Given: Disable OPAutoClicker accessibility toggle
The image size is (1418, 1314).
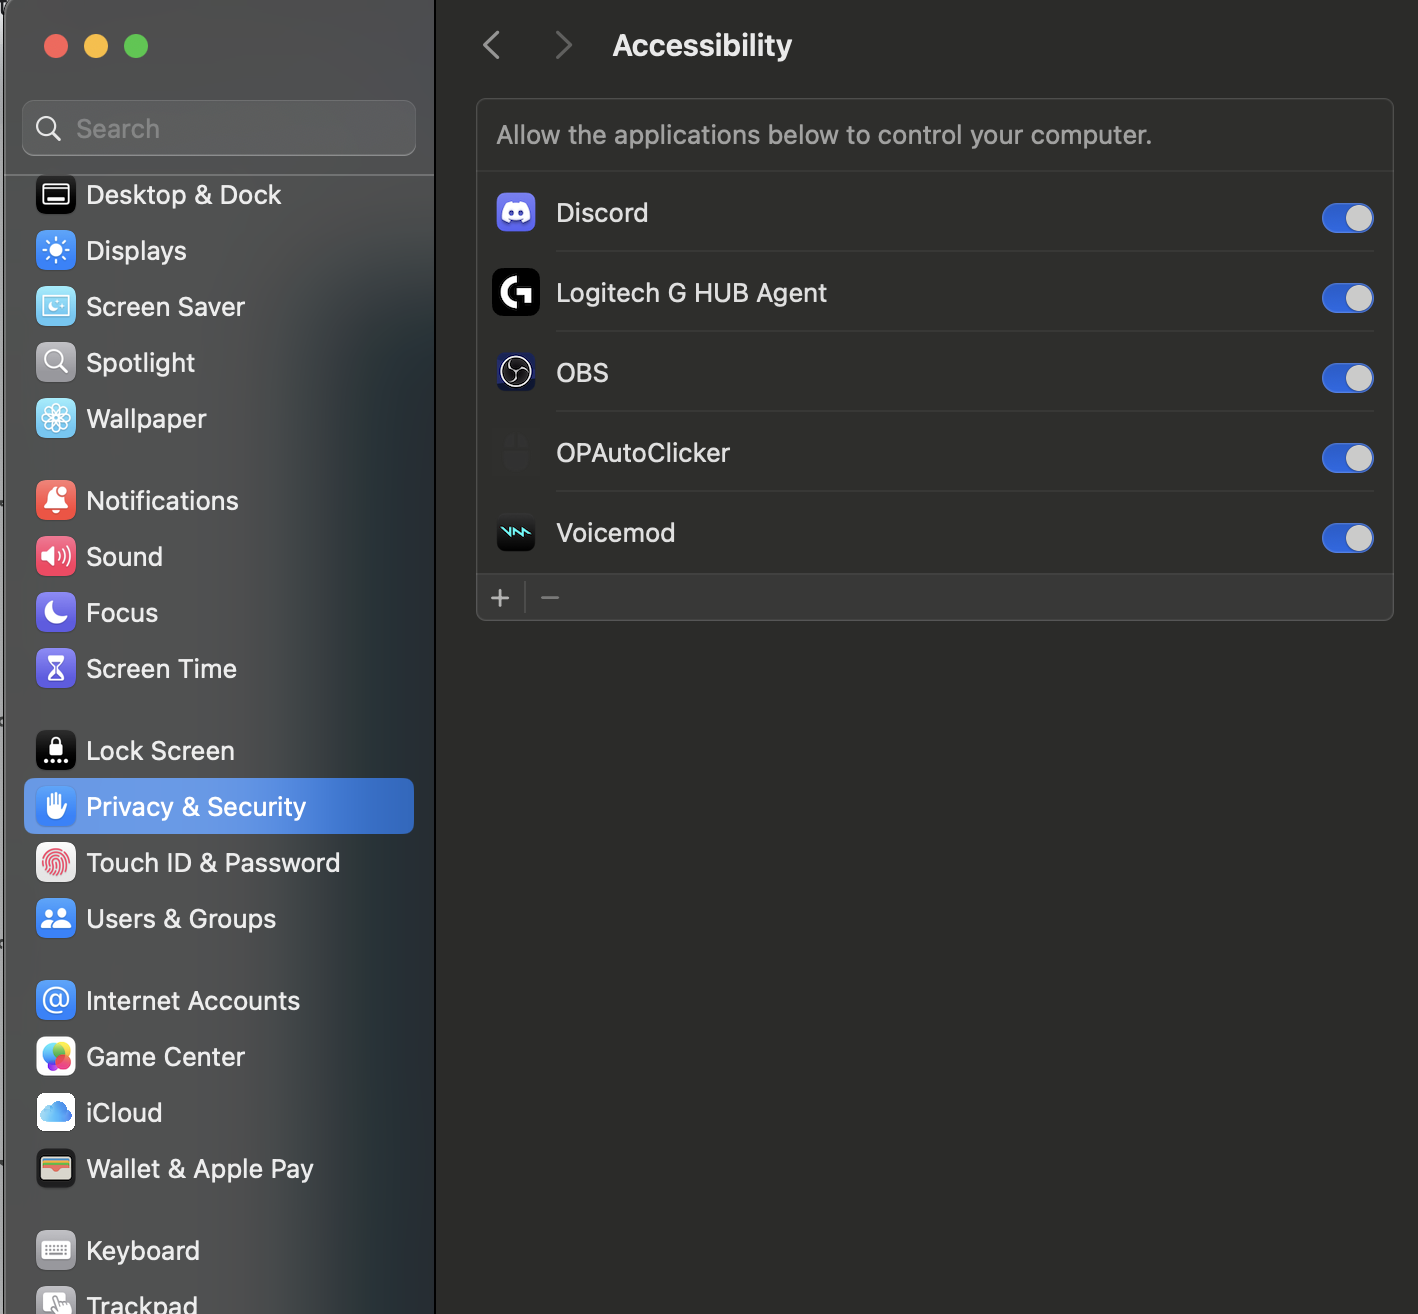Looking at the screenshot, I should [1347, 458].
